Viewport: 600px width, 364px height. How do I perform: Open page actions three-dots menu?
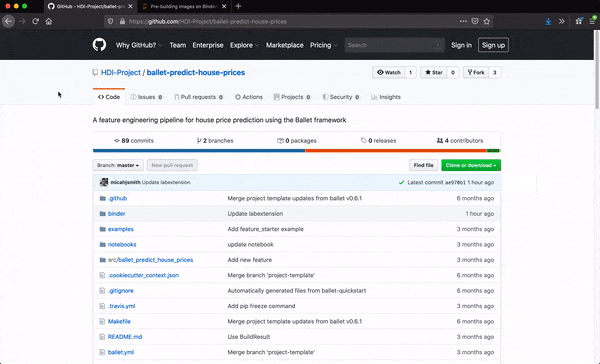(463, 21)
